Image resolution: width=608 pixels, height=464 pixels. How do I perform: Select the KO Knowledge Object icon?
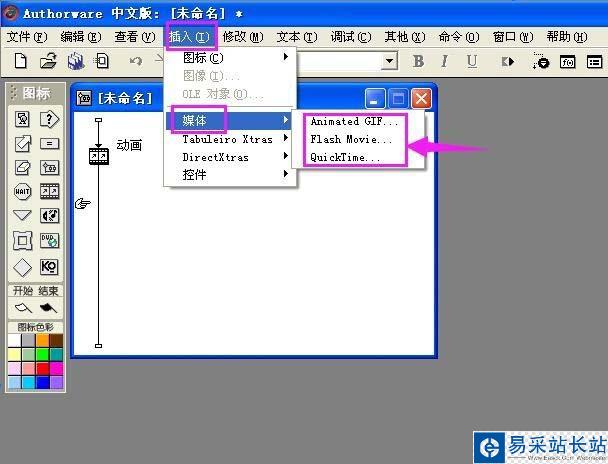pyautogui.click(x=50, y=267)
